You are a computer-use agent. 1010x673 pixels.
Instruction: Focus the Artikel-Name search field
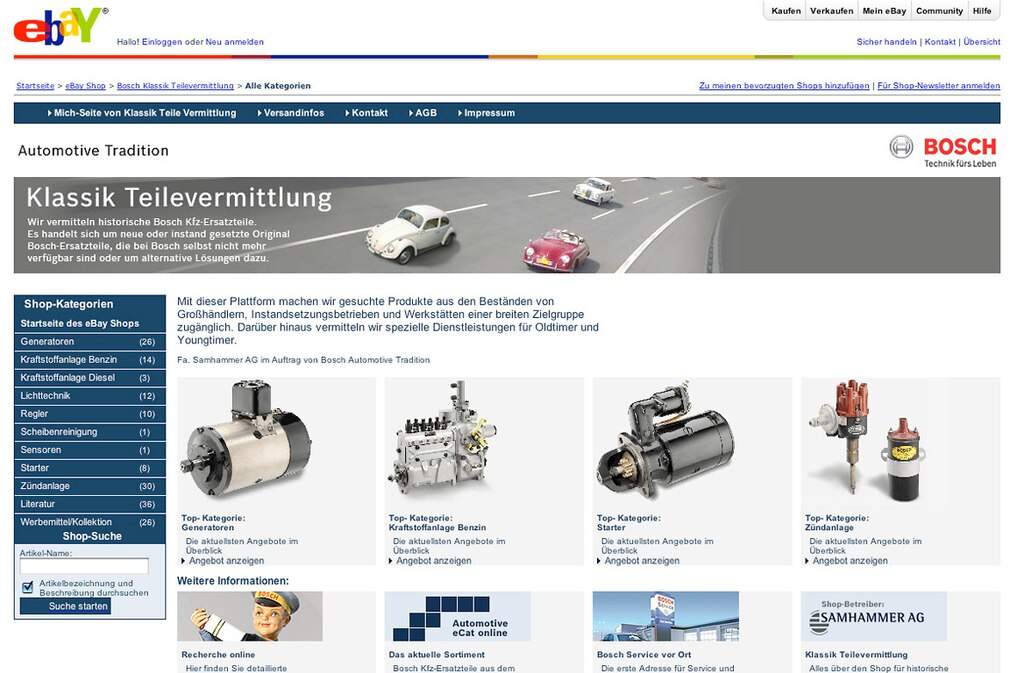(x=84, y=566)
